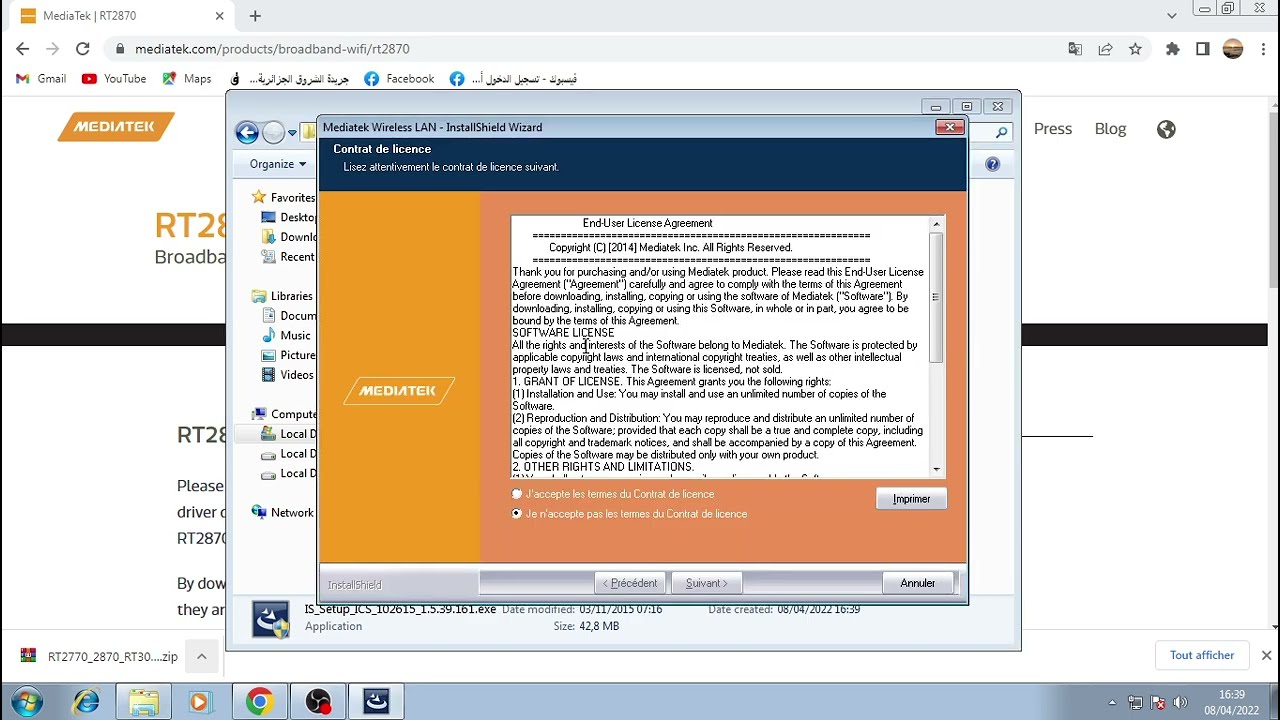
Task: Go back with the Précédent button
Action: (629, 583)
